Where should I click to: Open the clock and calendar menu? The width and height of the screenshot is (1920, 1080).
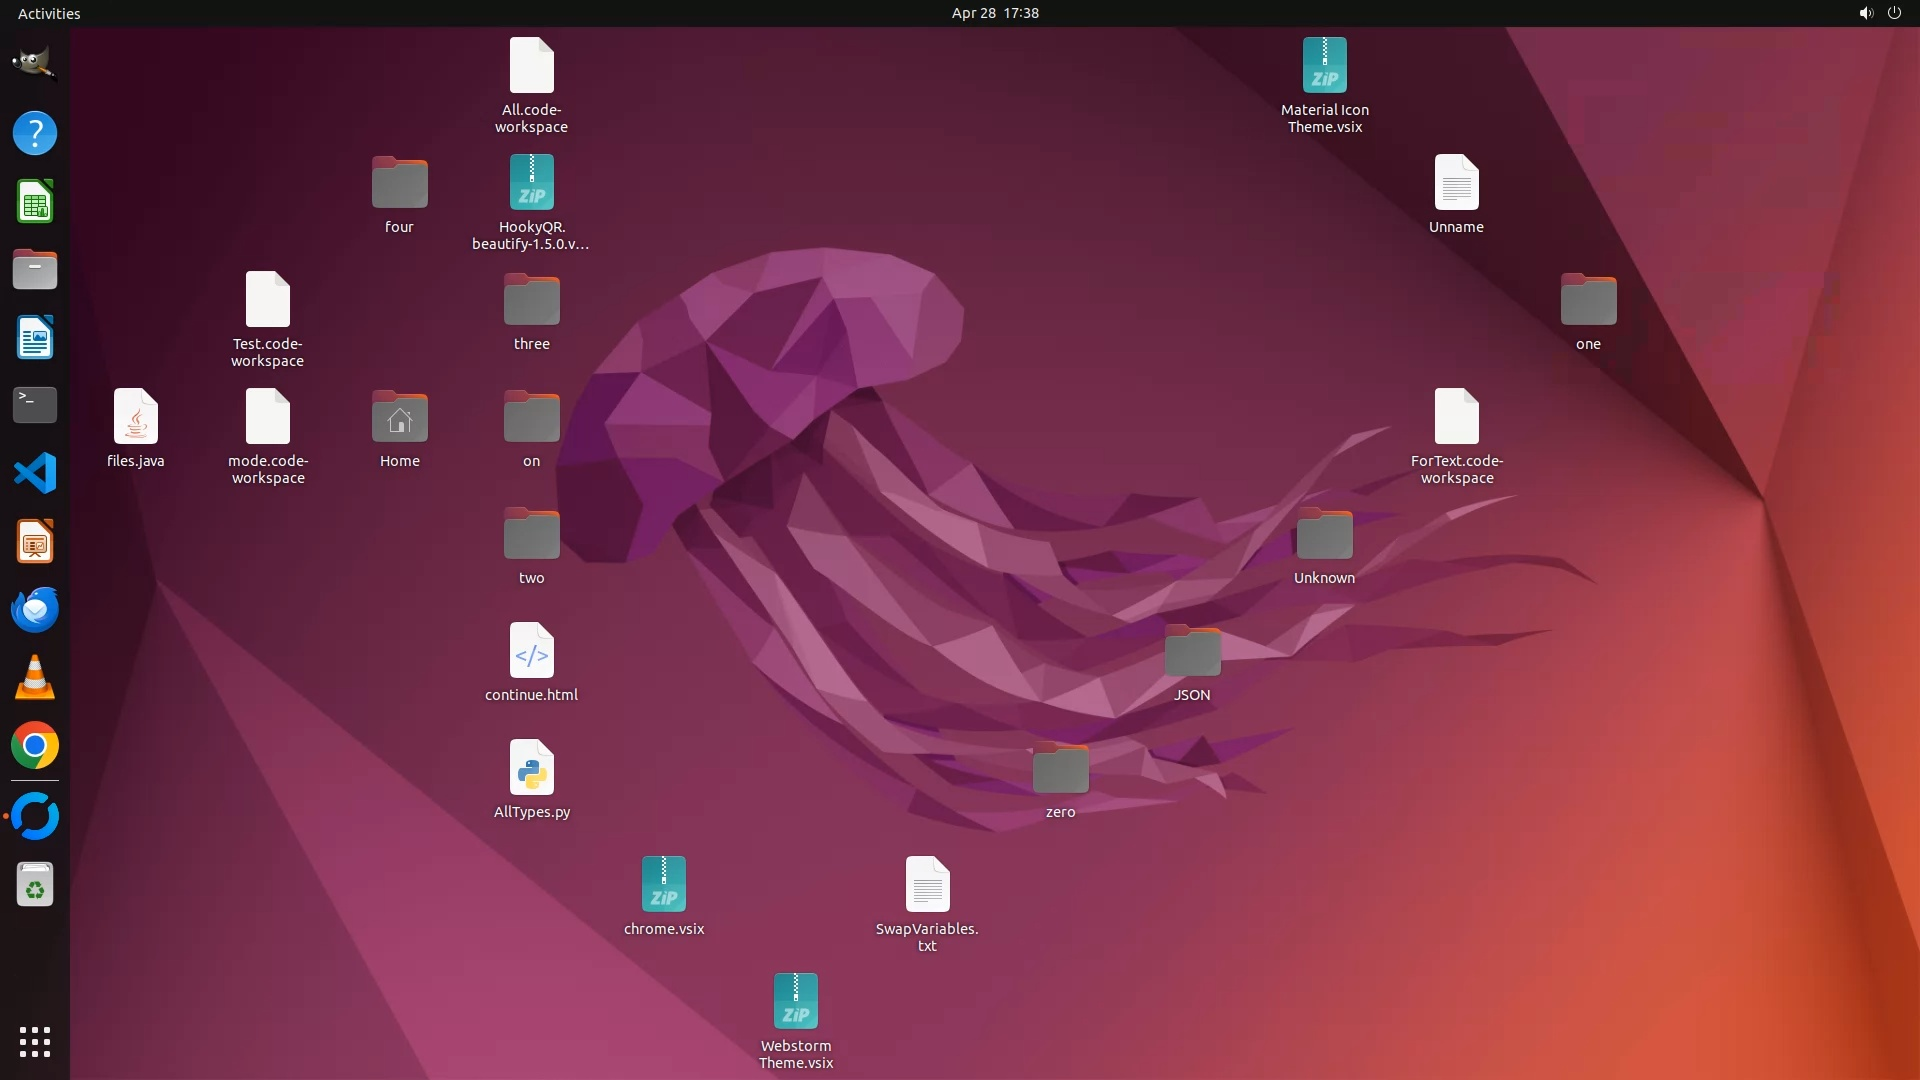994,13
